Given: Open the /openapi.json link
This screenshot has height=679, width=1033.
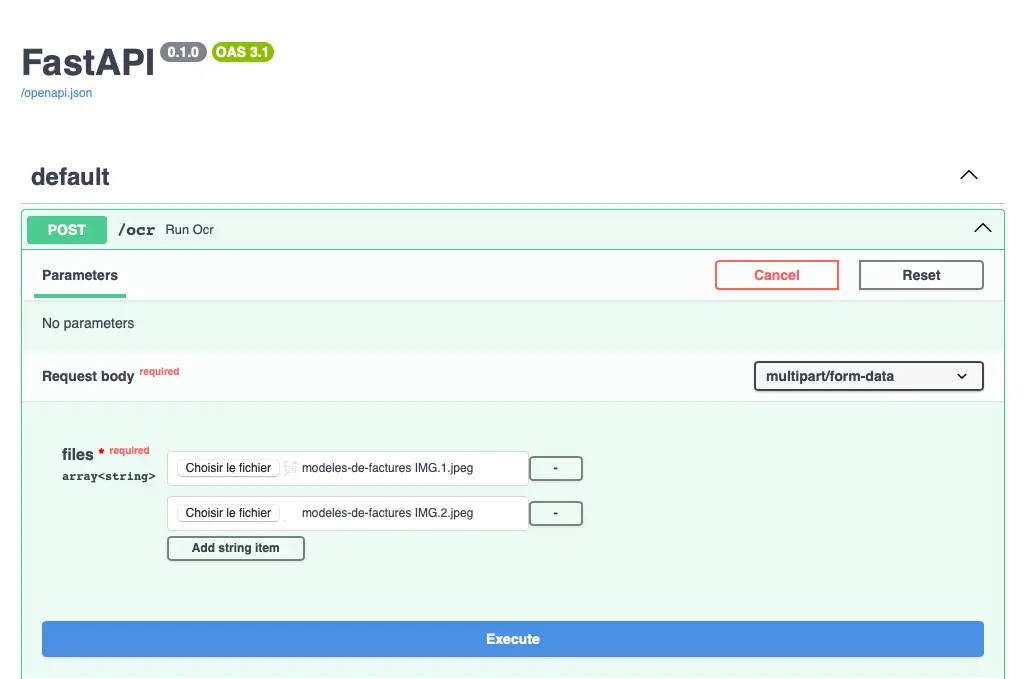Looking at the screenshot, I should point(57,93).
